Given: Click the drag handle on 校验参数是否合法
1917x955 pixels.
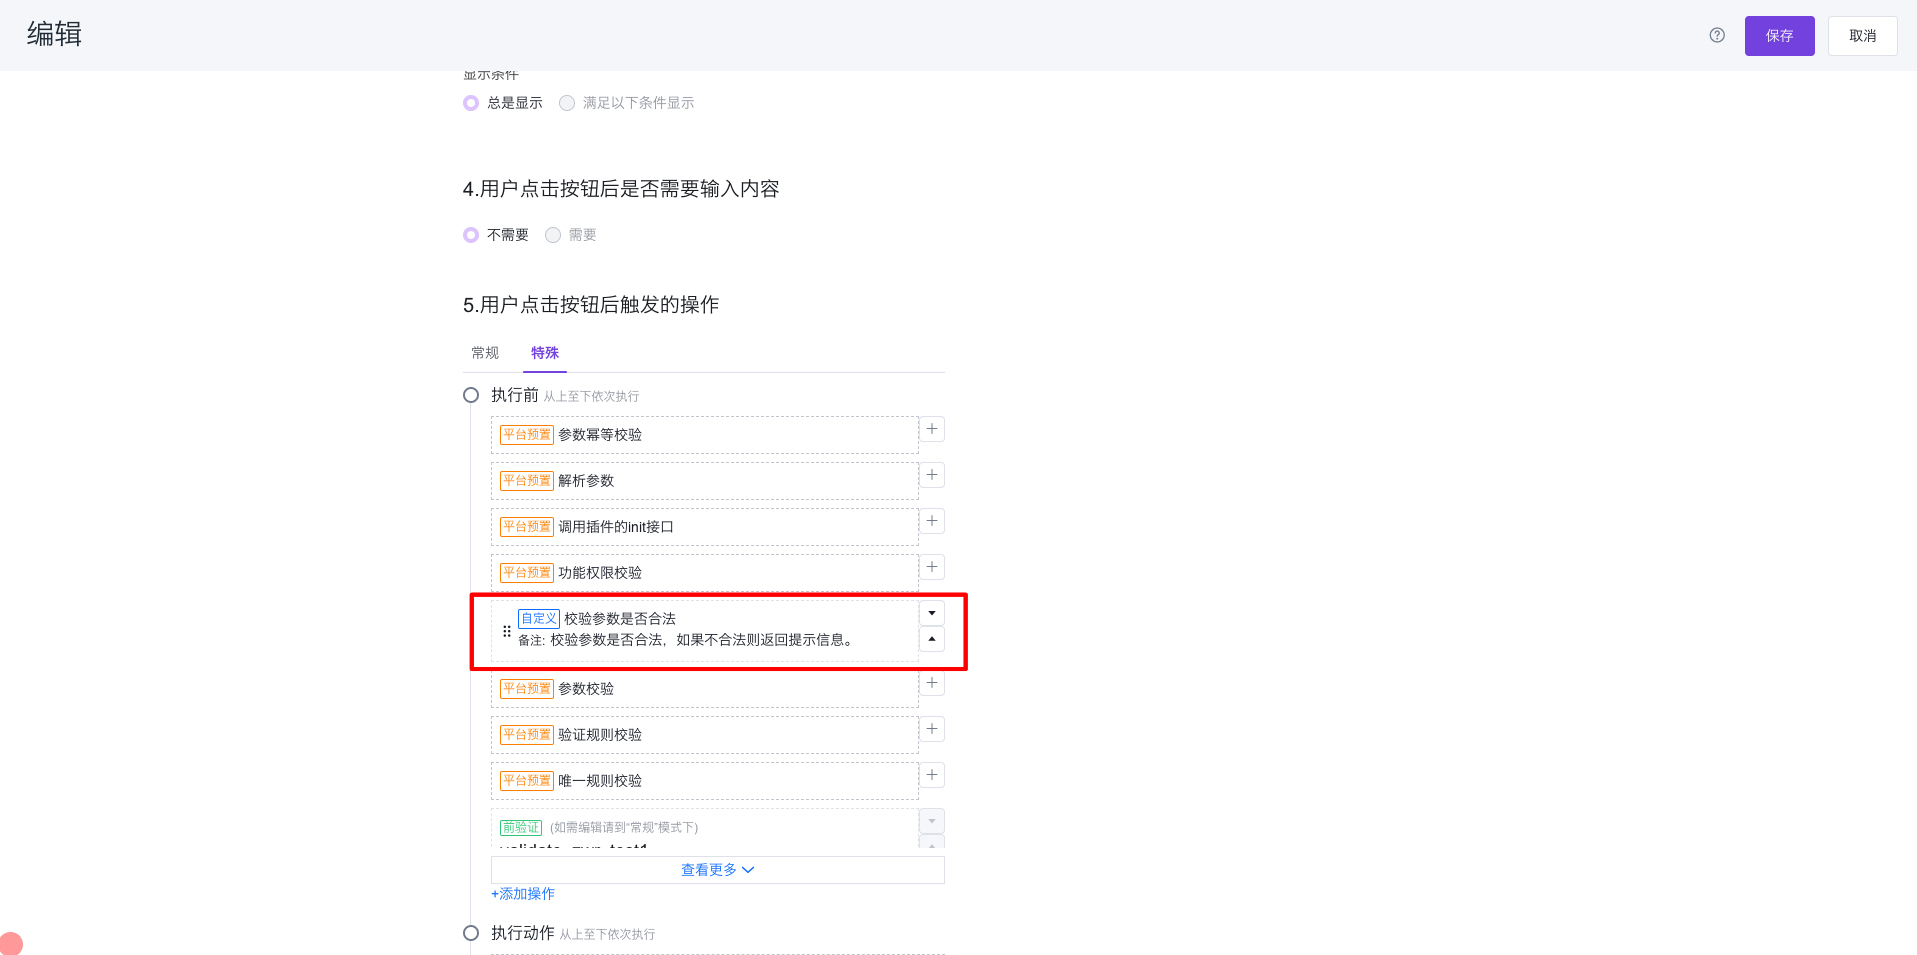Looking at the screenshot, I should pos(506,631).
